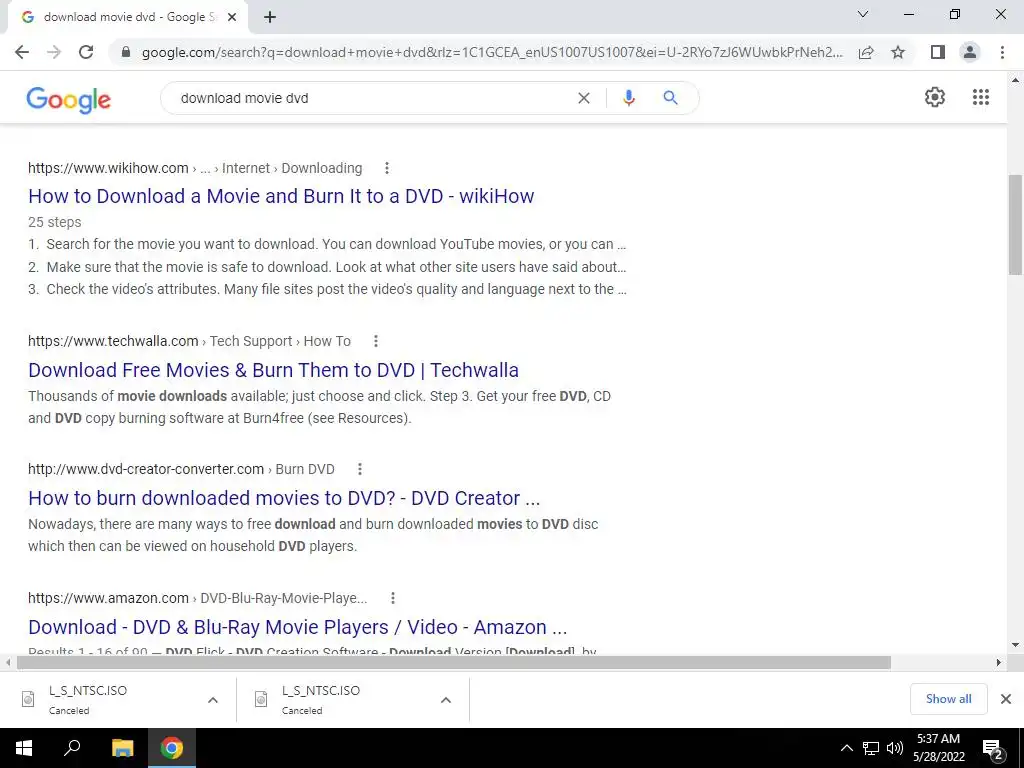Open How to Download a Movie wikiHow link
1024x768 pixels.
(281, 196)
